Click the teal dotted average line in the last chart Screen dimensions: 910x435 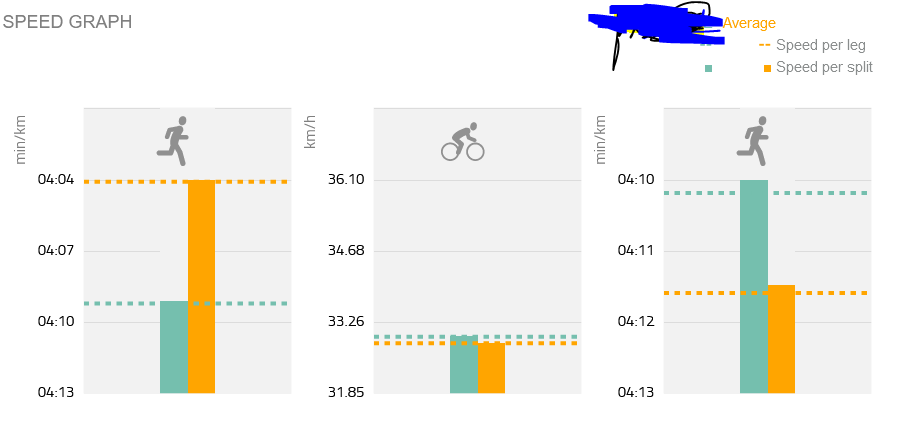tap(830, 193)
